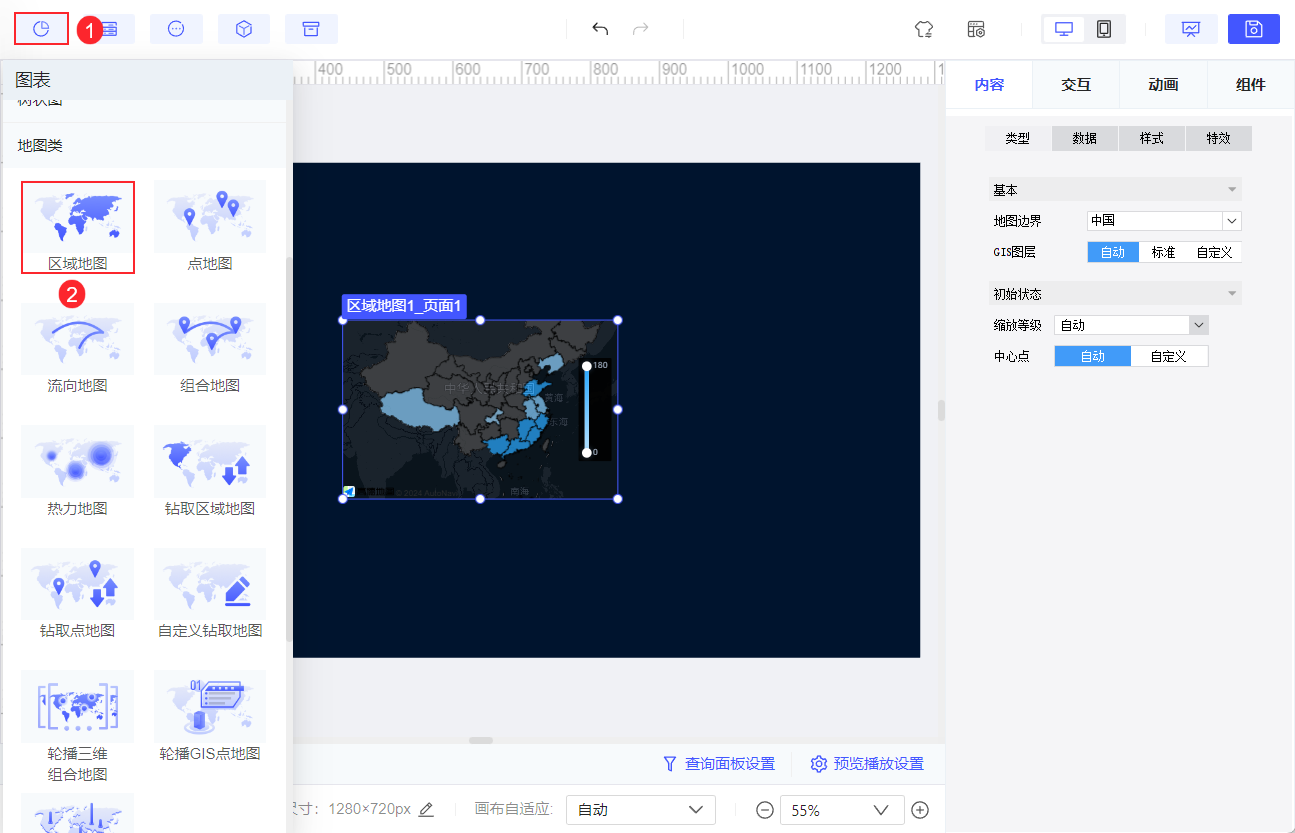1295x833 pixels.
Task: Click the map legend slider handle at 180
Action: (587, 366)
